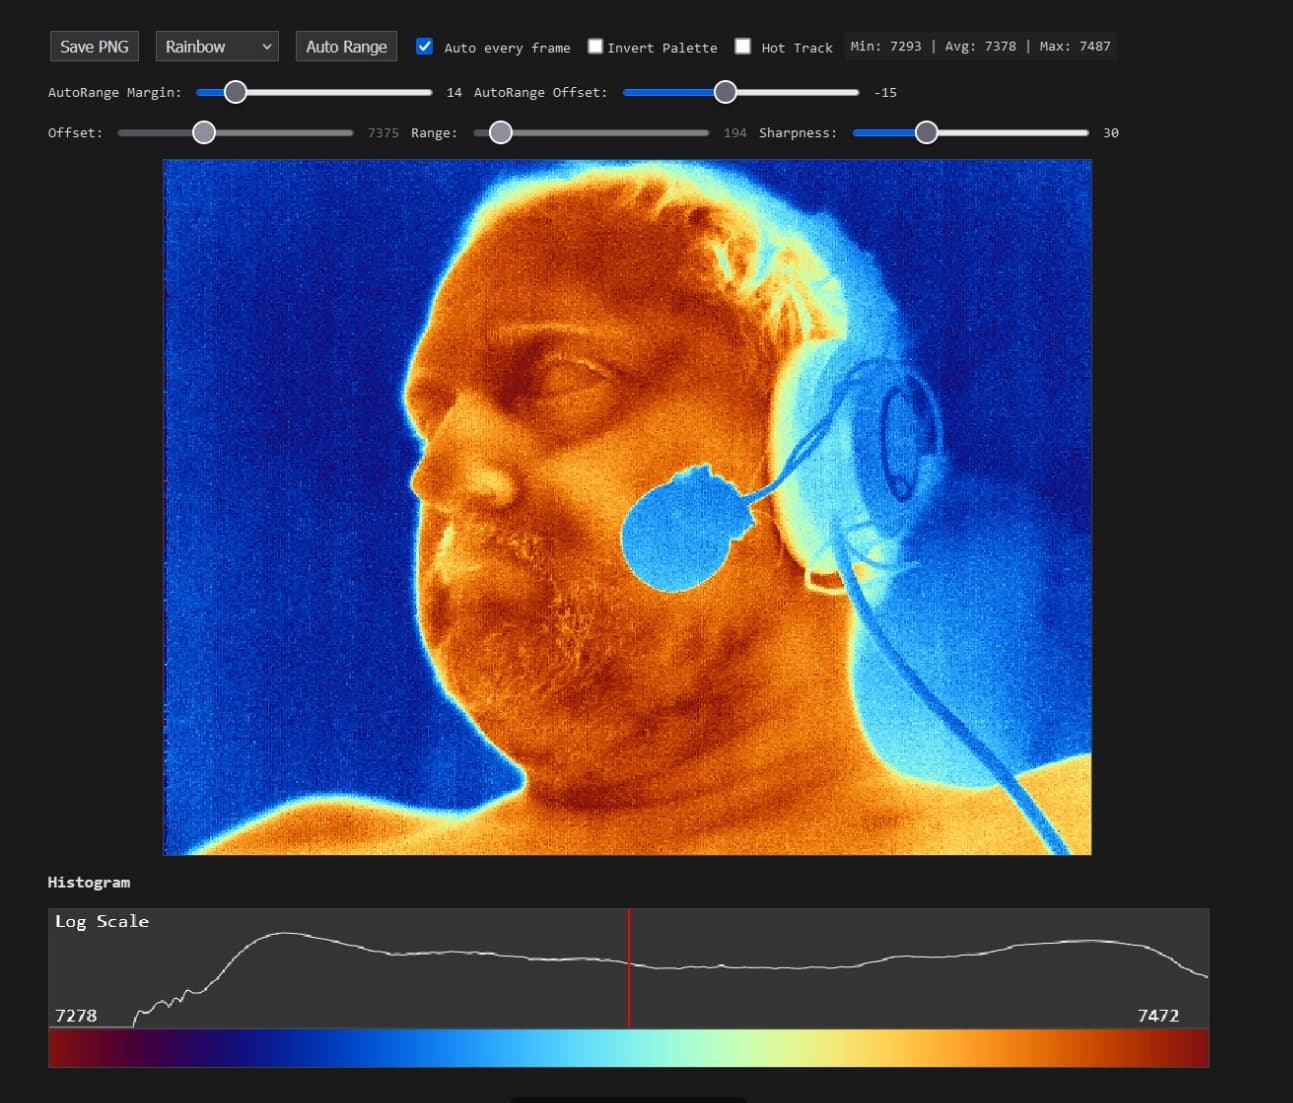Click the Histogram section heading

point(89,882)
